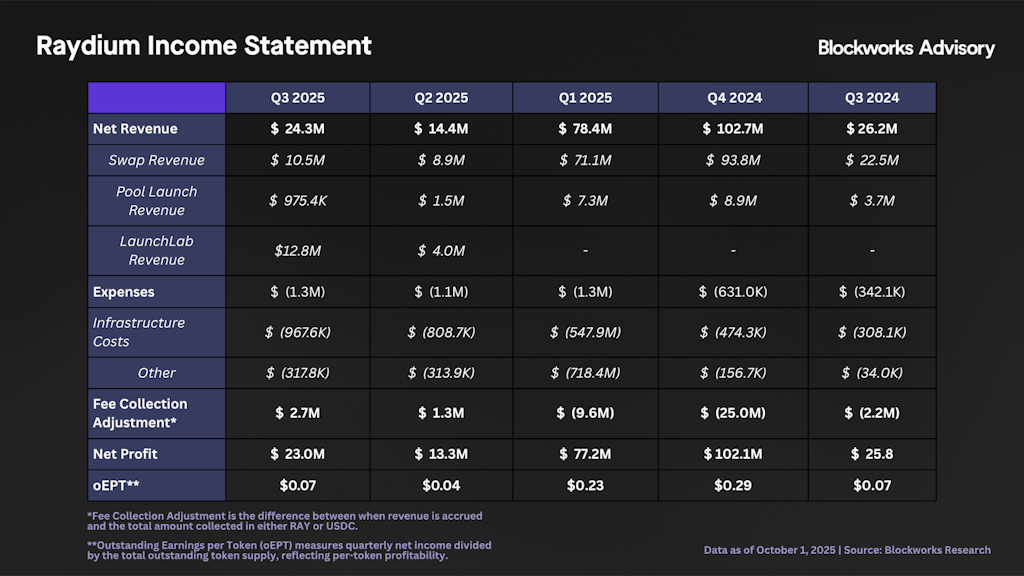
Task: Select the Pool Launch Revenue row label
Action: [156, 201]
